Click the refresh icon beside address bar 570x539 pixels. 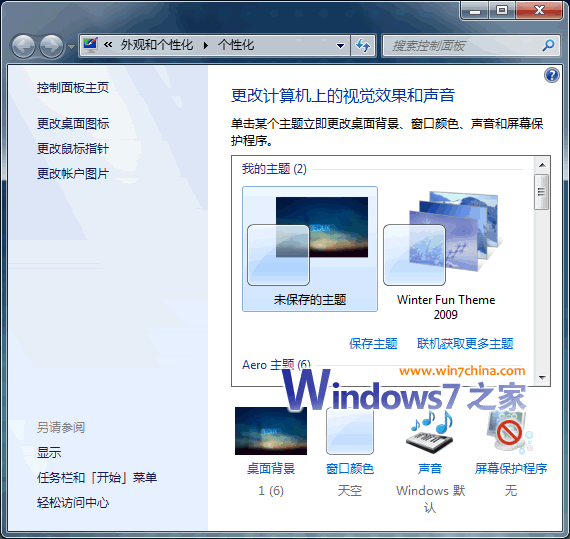[363, 45]
